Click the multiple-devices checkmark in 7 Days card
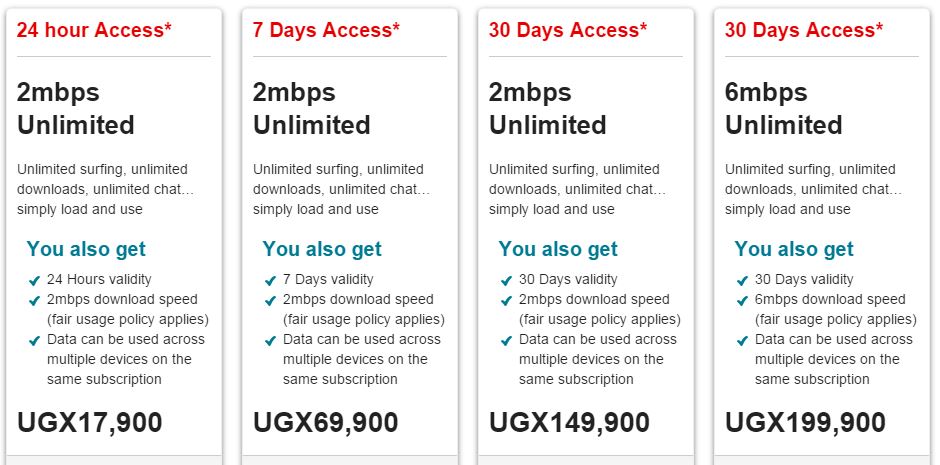Screen dimensions: 940x465 click(x=270, y=340)
